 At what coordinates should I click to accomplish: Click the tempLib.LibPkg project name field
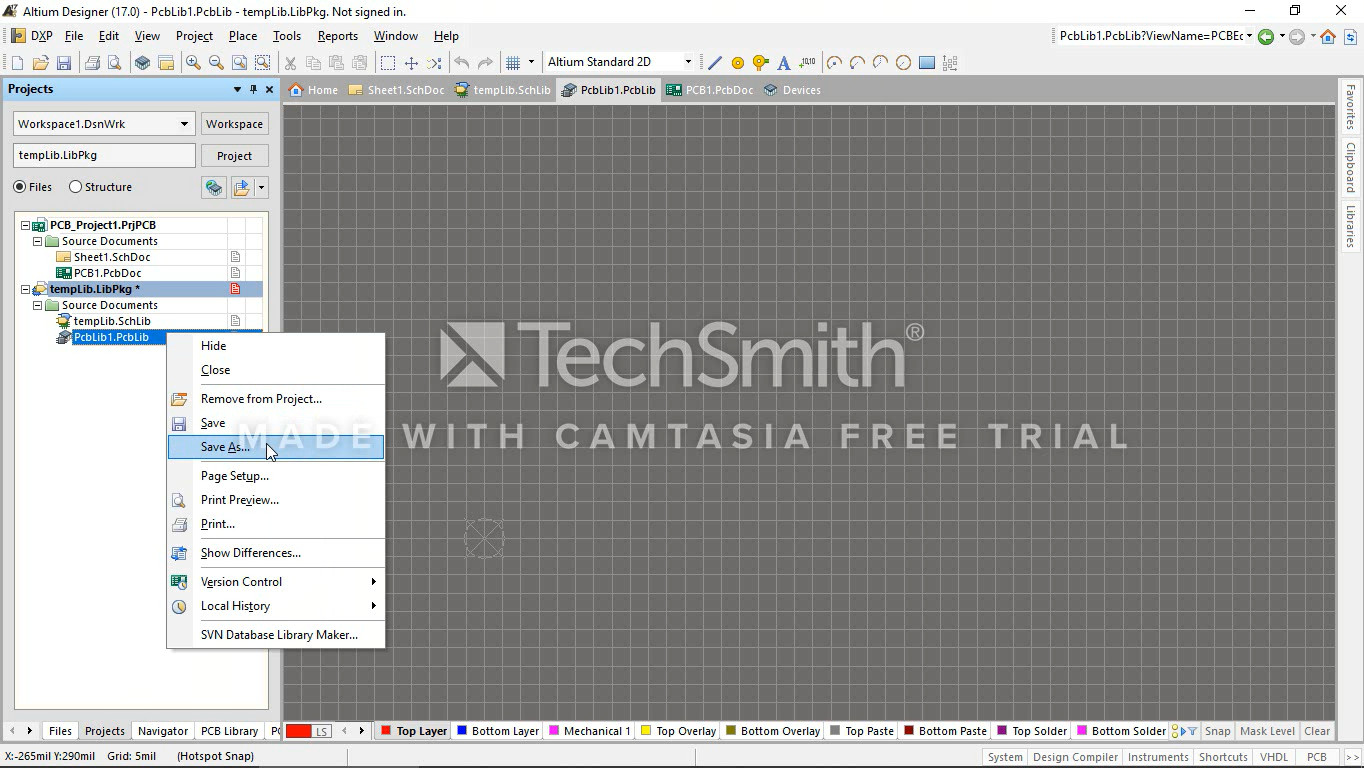[x=104, y=156]
